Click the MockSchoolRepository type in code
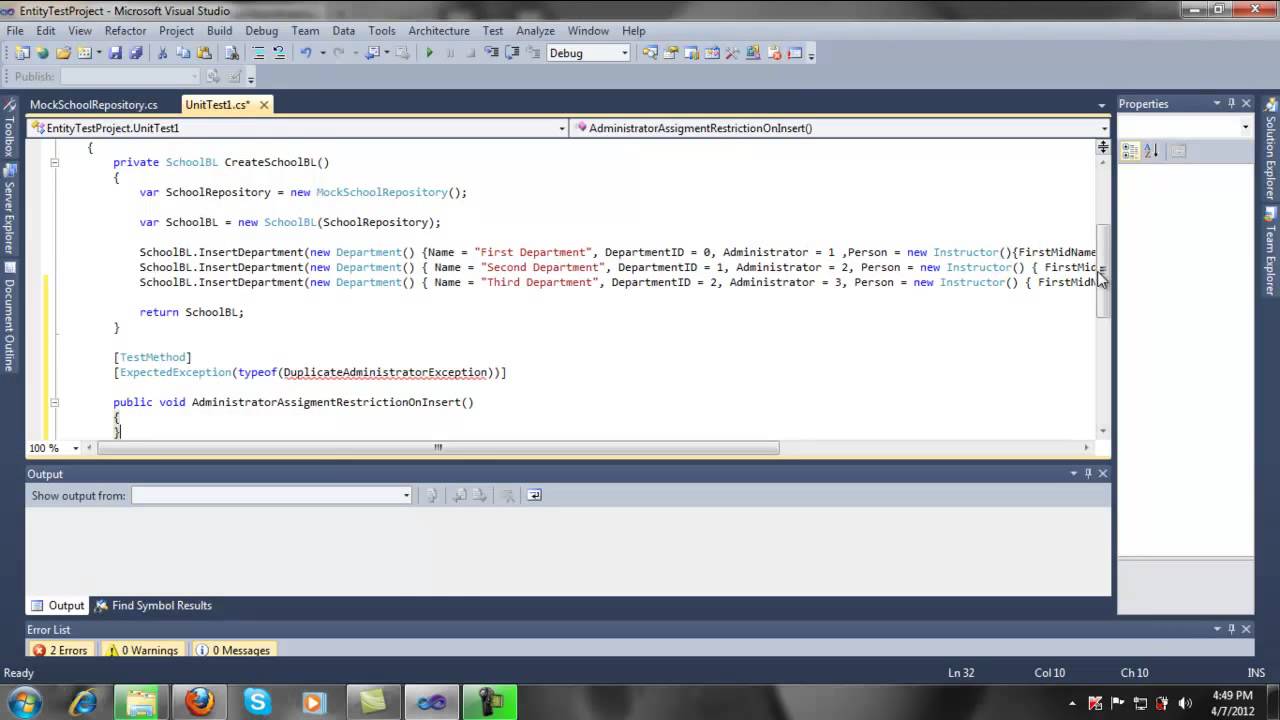Viewport: 1280px width, 720px height. pyautogui.click(x=382, y=192)
